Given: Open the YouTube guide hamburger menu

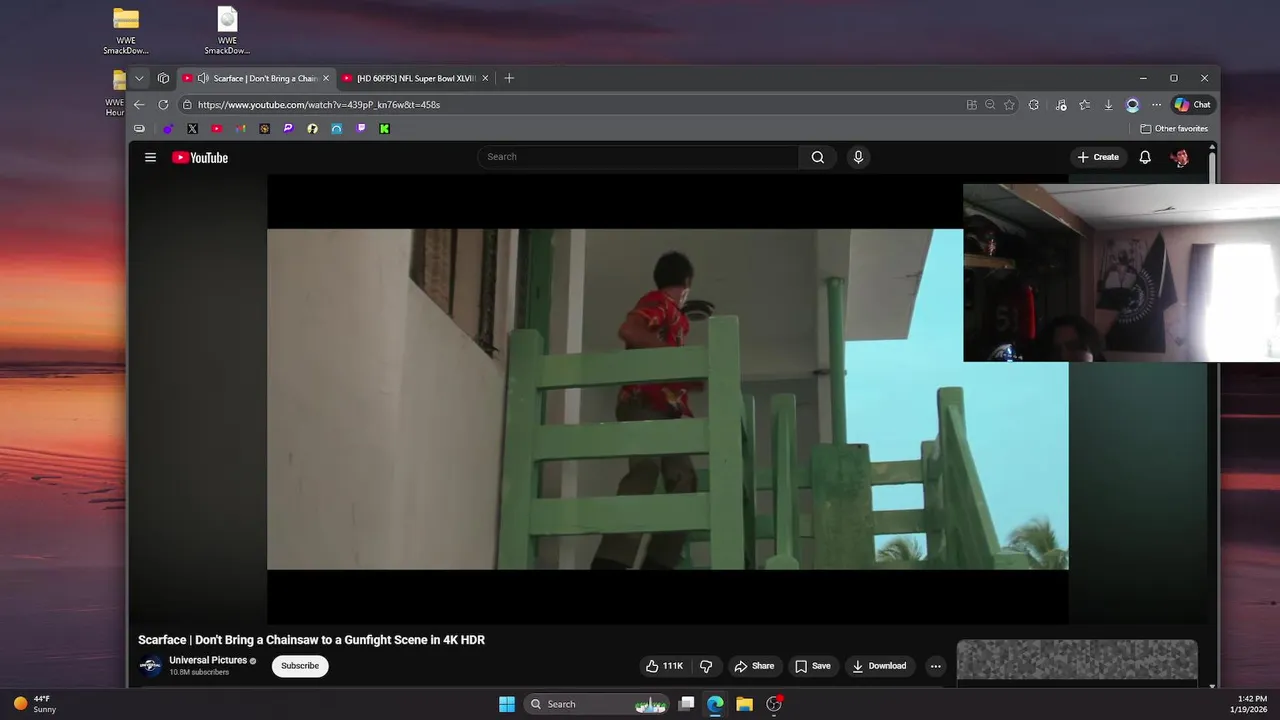Looking at the screenshot, I should [x=150, y=157].
